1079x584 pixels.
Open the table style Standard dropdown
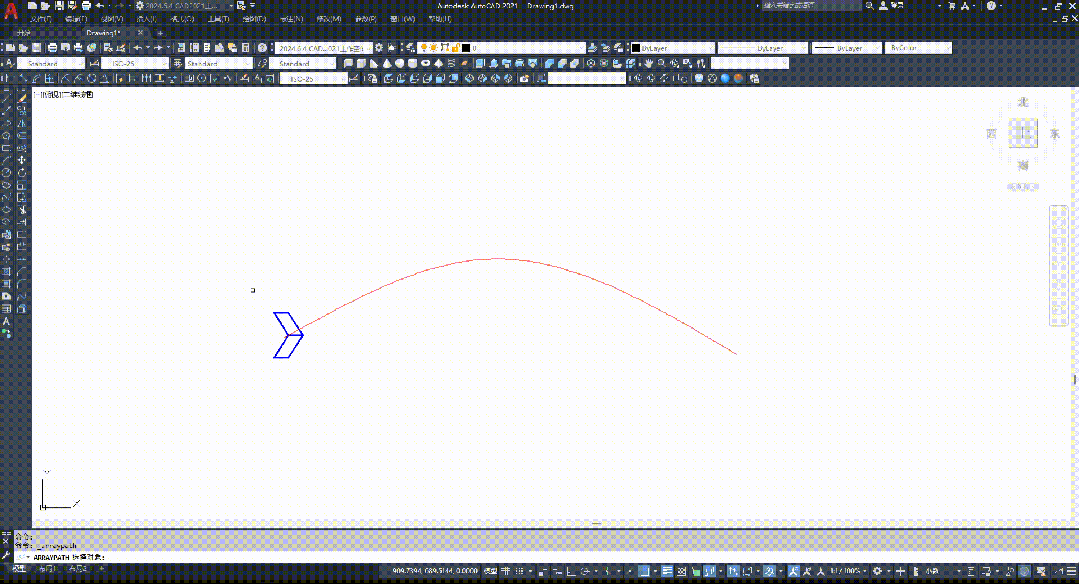pos(218,63)
